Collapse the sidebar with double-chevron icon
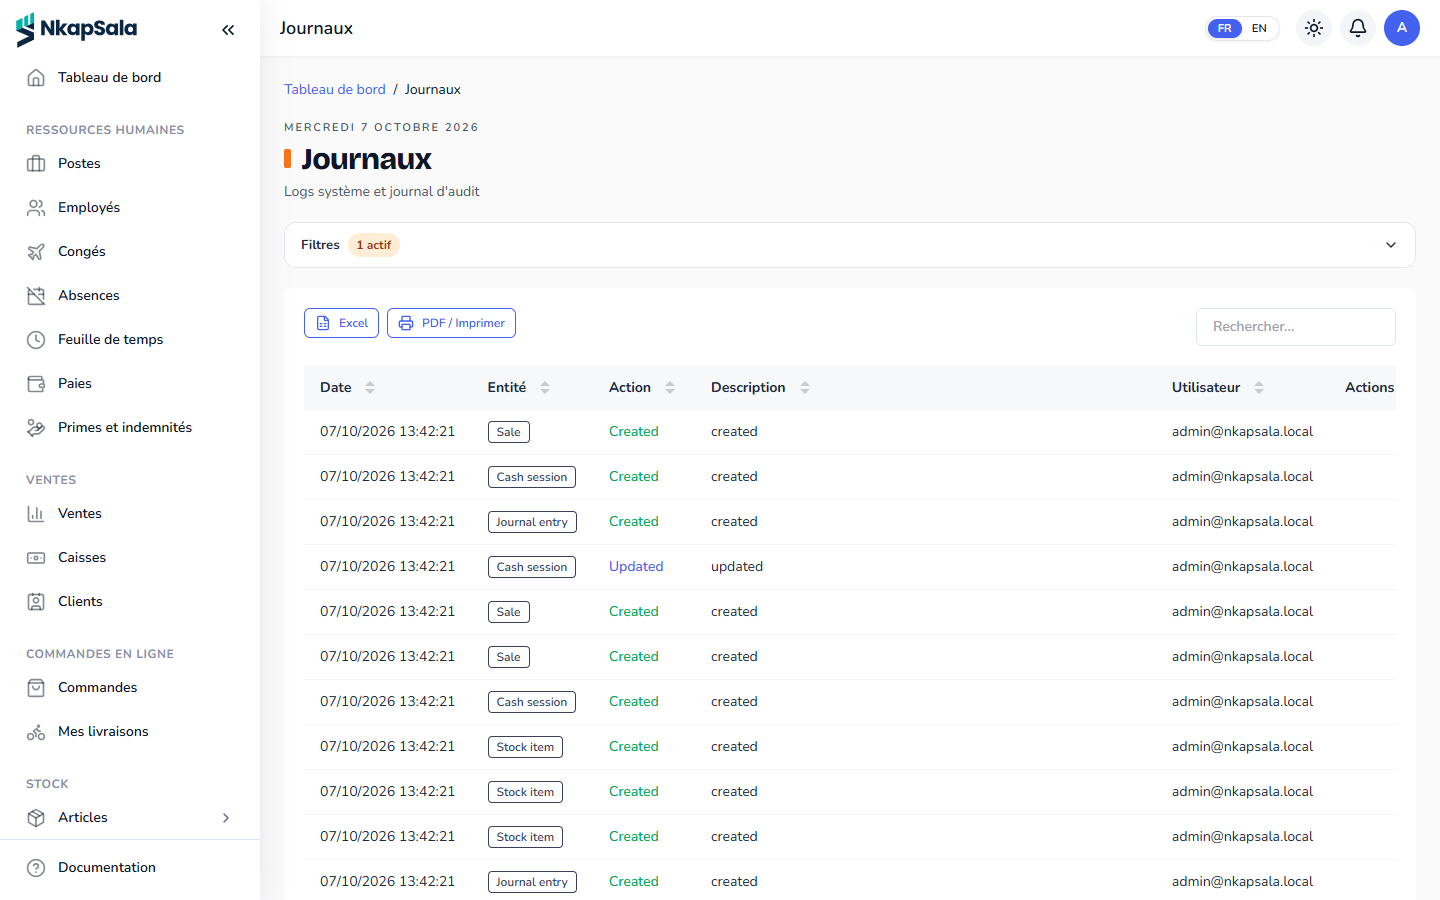 pos(228,30)
